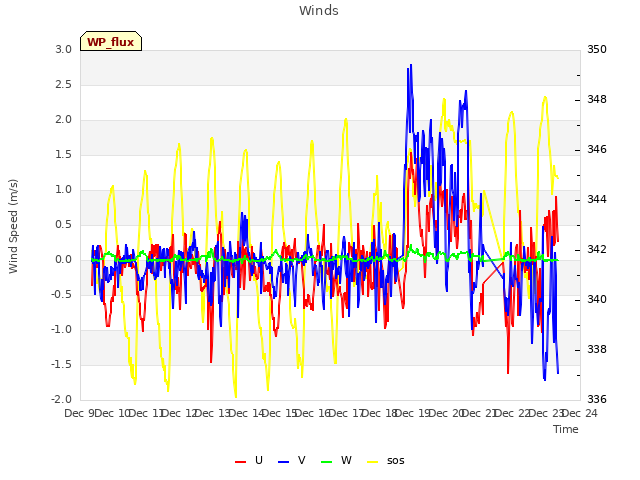The height and width of the screenshot is (480, 640).
Task: Click the WP_flux label box
Action: point(111,41)
